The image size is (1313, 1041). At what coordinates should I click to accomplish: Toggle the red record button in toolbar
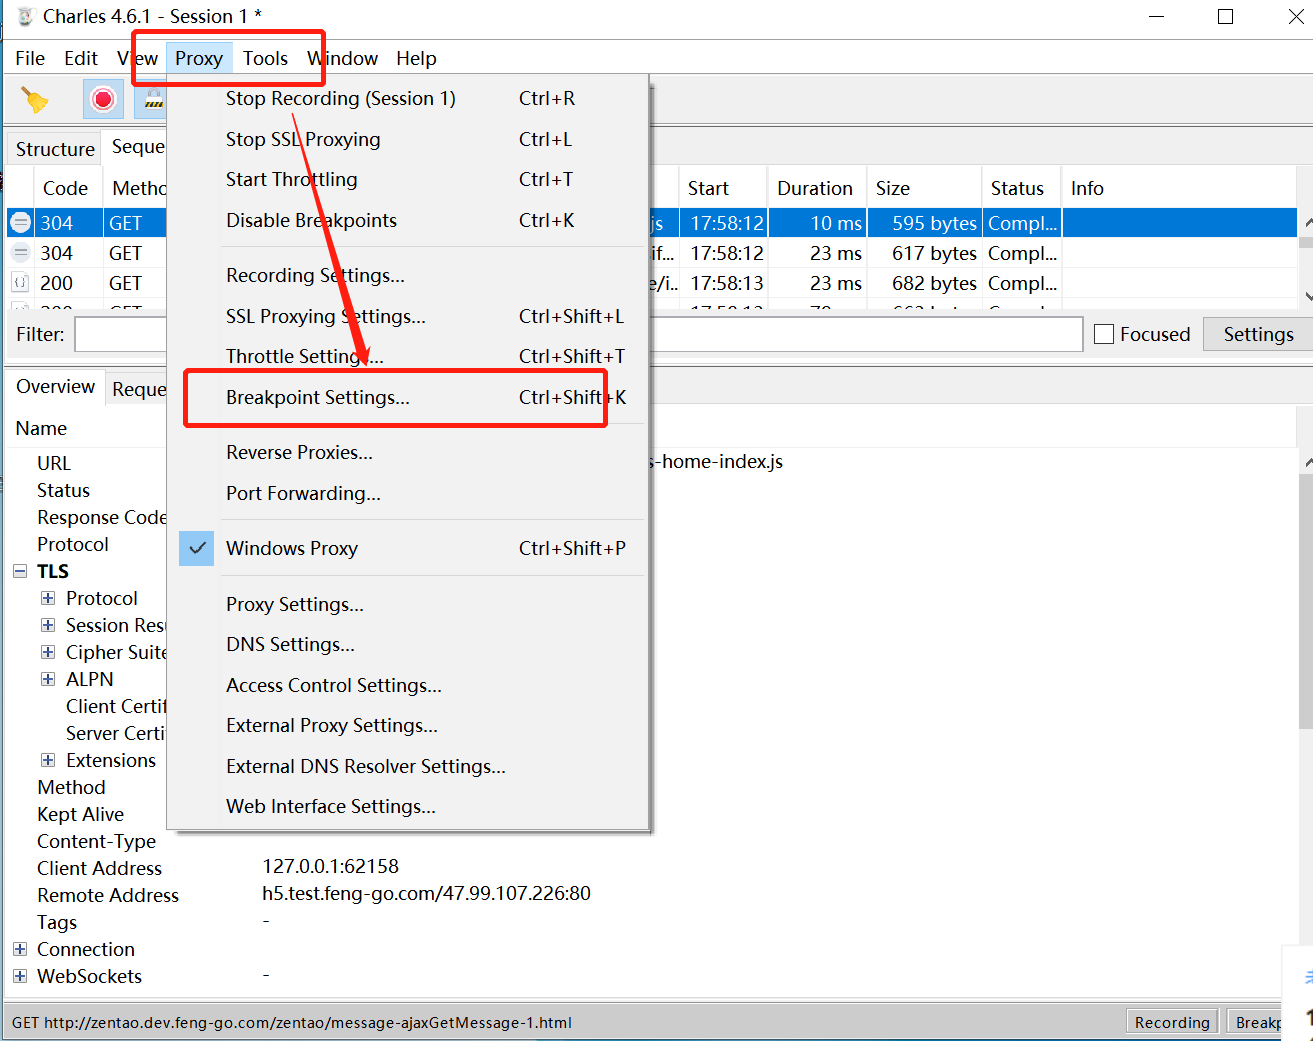coord(103,99)
